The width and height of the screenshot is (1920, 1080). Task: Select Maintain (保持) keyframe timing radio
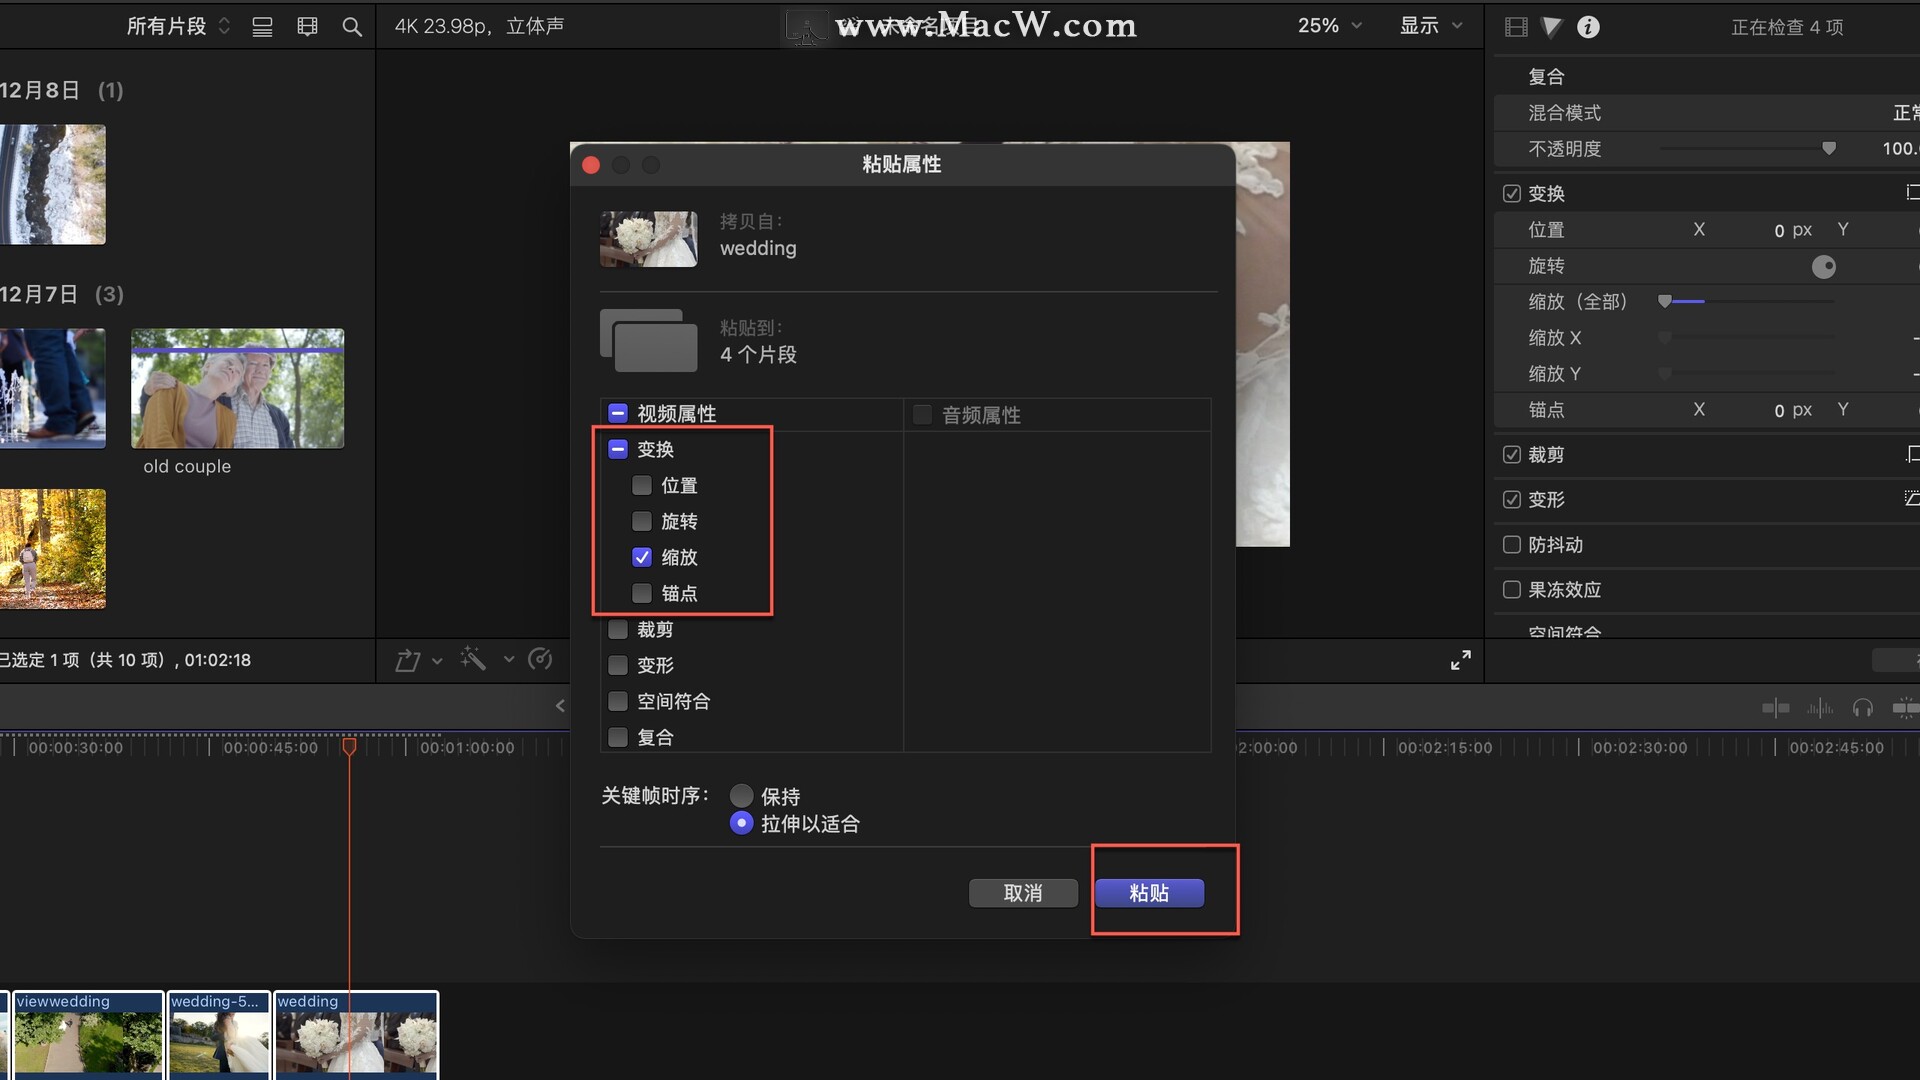click(x=741, y=796)
